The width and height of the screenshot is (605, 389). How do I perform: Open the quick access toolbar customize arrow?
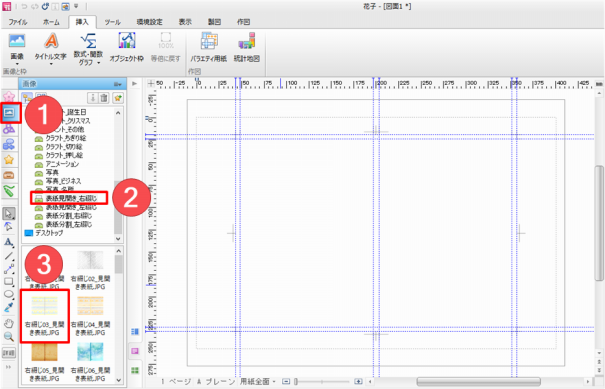coord(76,6)
